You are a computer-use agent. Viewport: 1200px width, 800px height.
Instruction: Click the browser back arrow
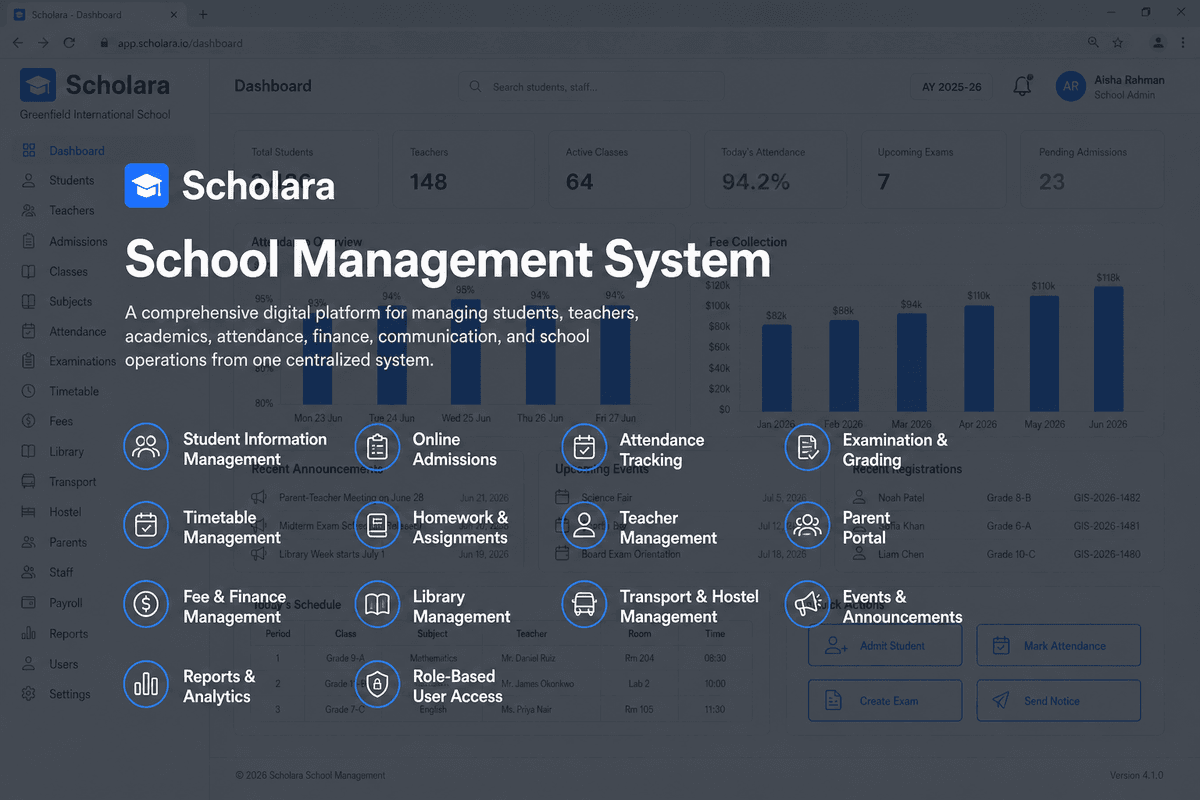click(17, 43)
